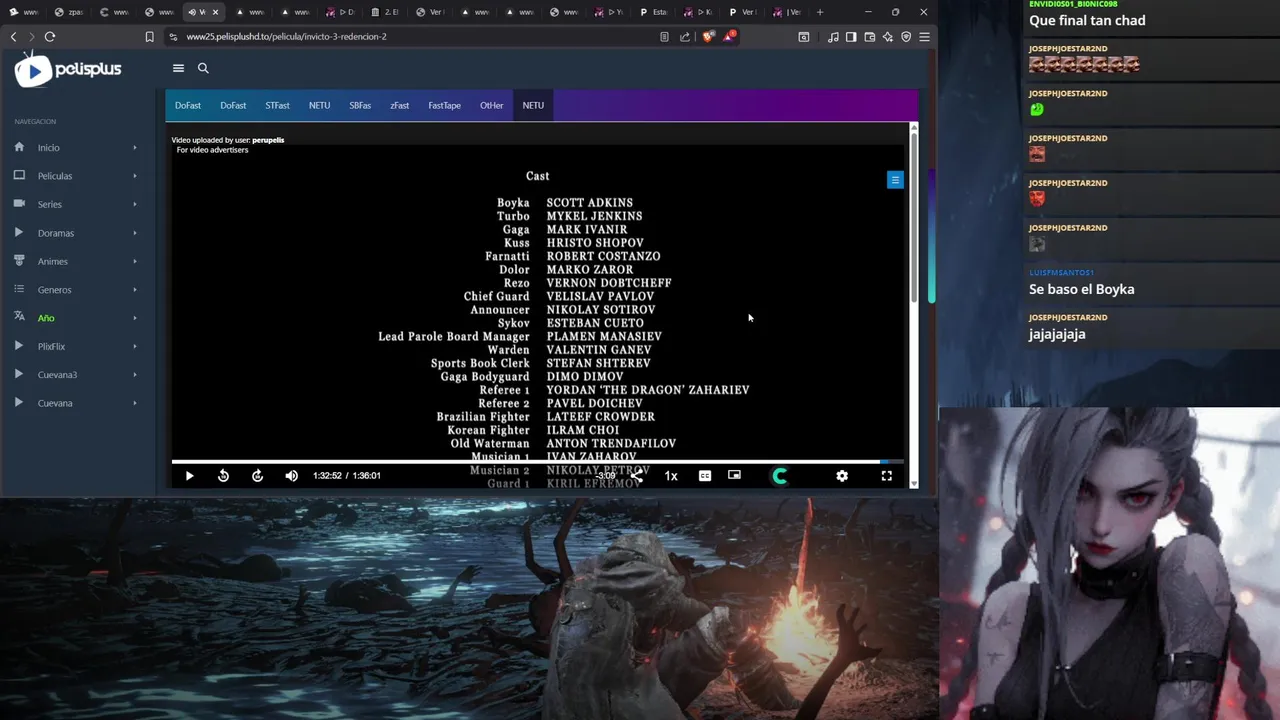Click the green C logo in player

(x=780, y=476)
